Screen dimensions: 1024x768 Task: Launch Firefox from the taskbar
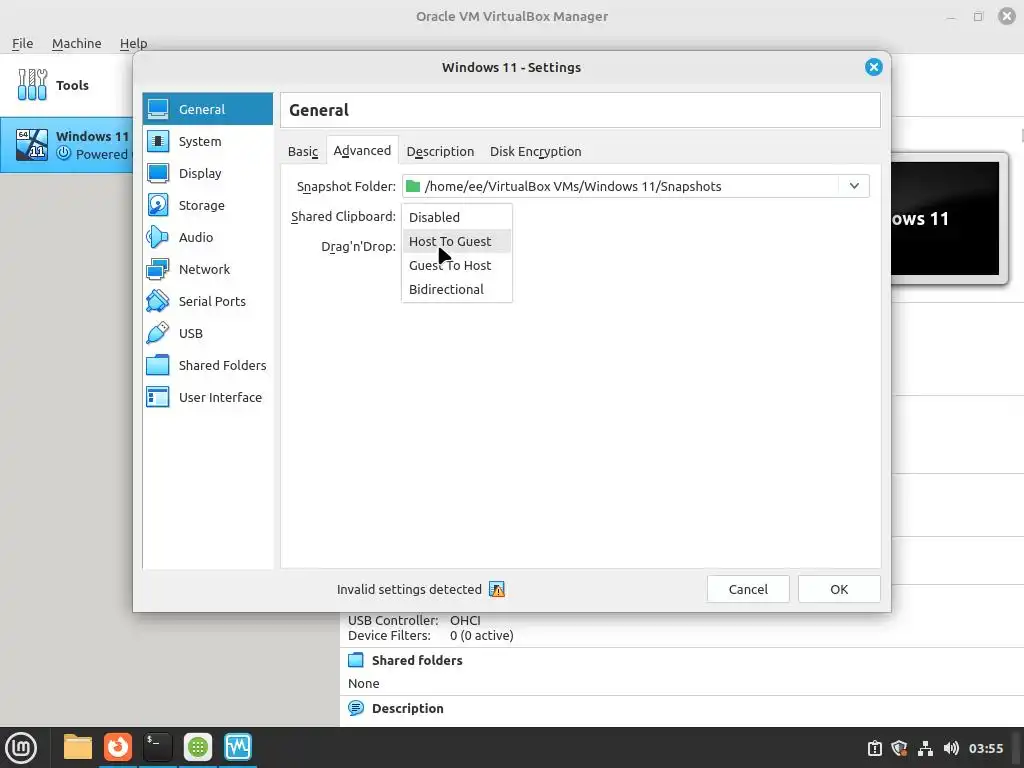click(118, 747)
